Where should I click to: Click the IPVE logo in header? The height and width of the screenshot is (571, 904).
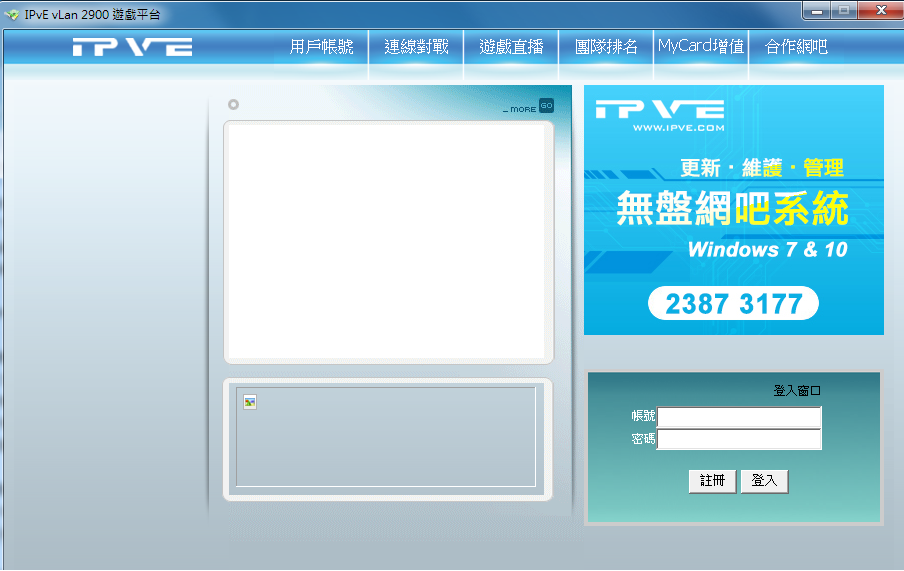[133, 47]
